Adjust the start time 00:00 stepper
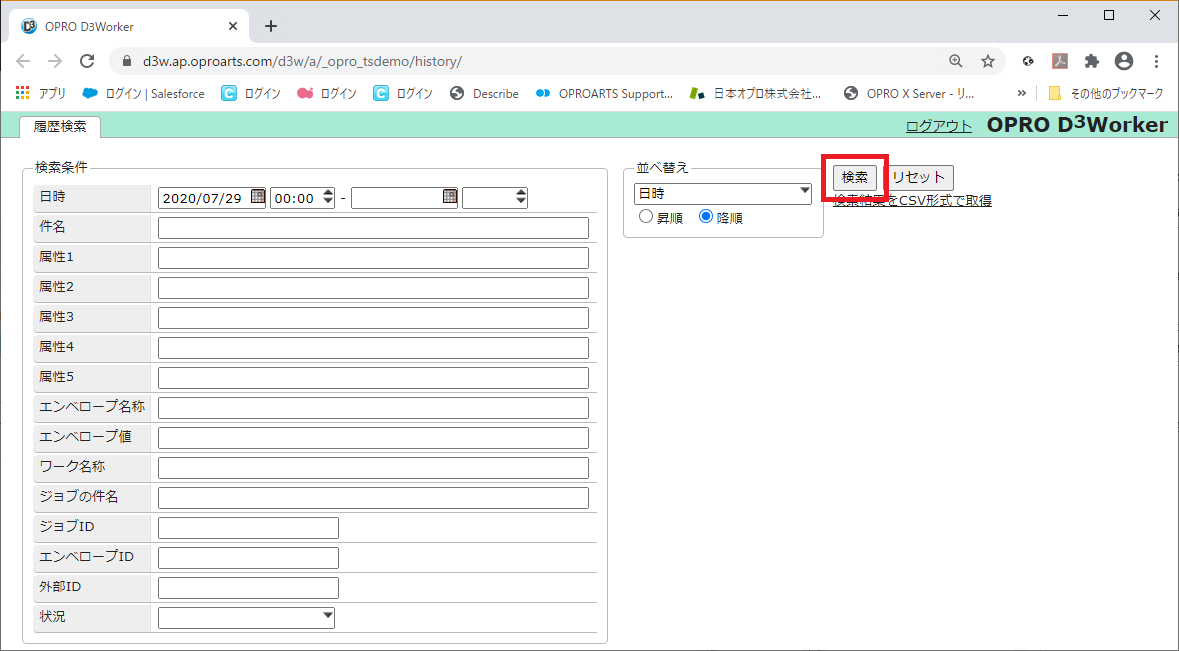The width and height of the screenshot is (1179, 651). tap(327, 198)
